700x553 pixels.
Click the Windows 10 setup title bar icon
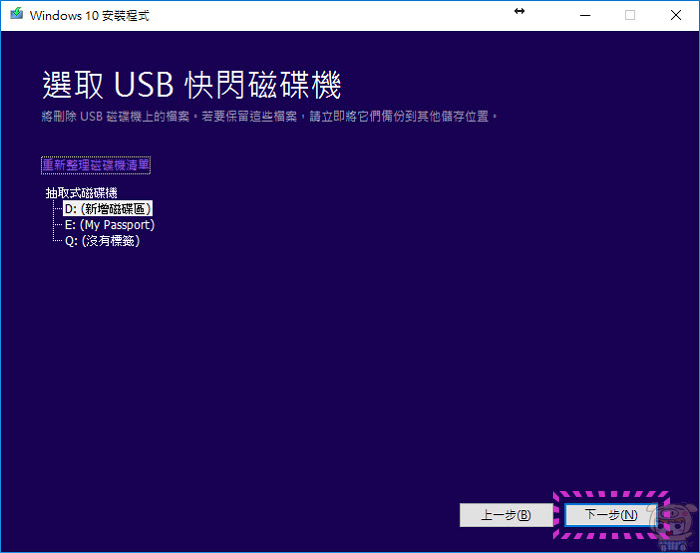[x=17, y=14]
